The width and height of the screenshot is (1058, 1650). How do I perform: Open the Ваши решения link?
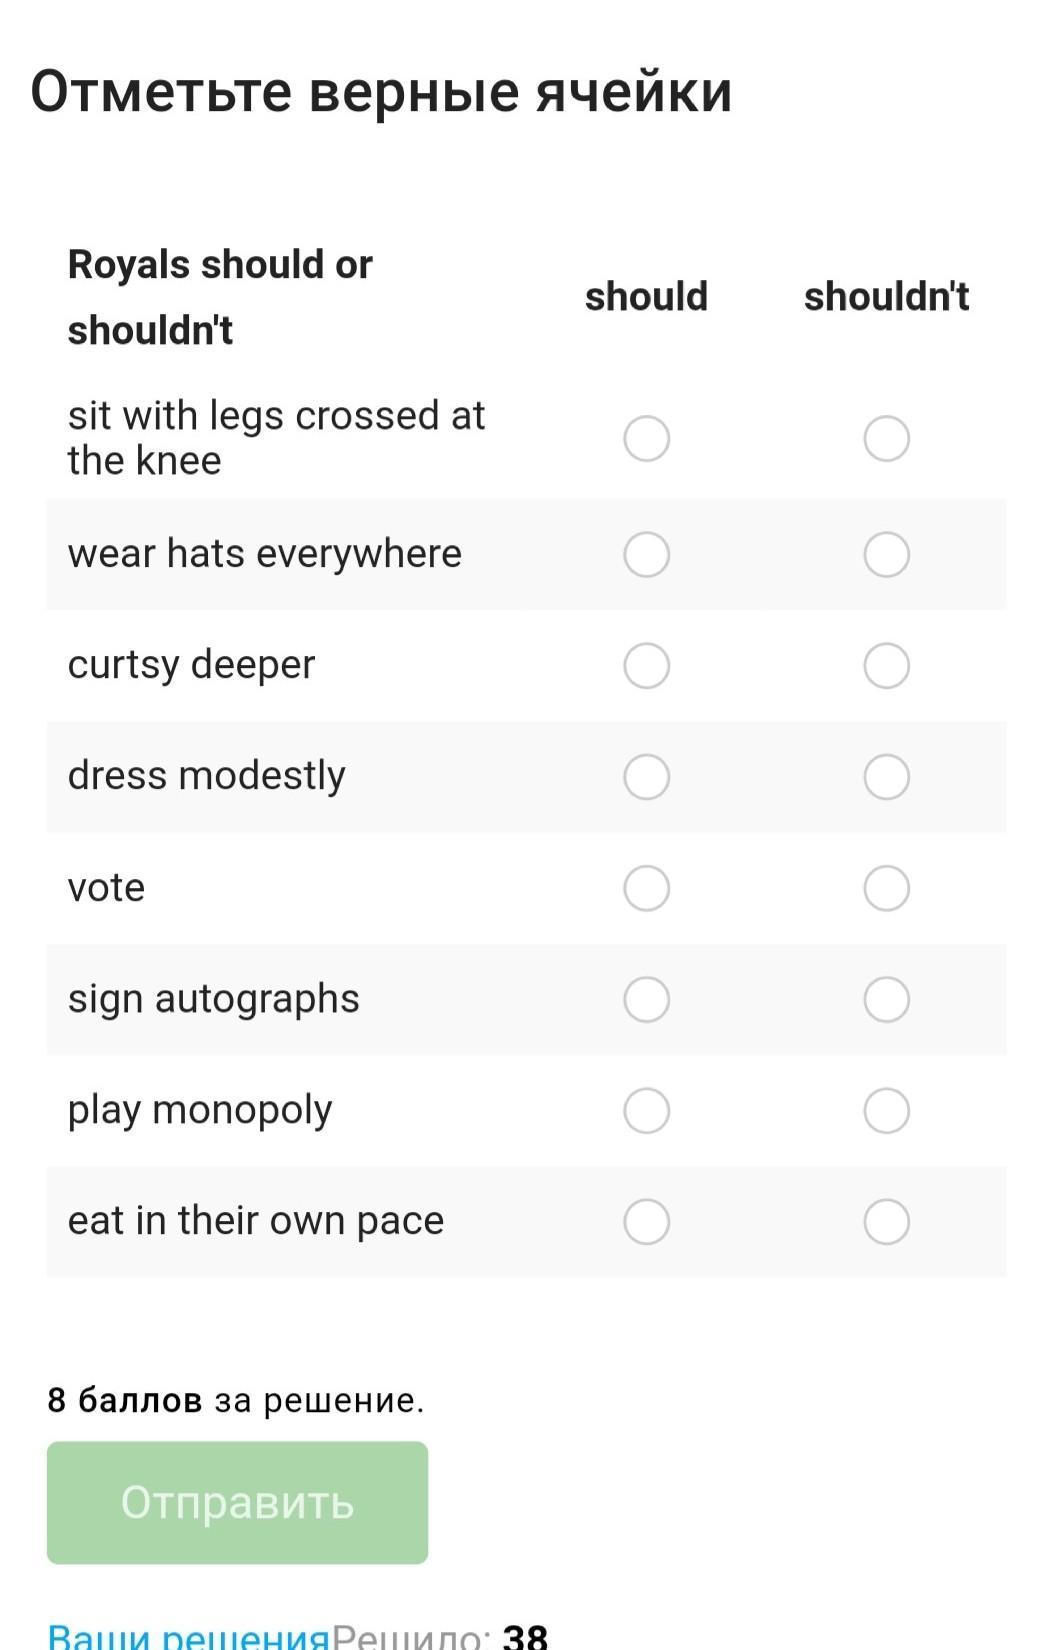point(188,1637)
